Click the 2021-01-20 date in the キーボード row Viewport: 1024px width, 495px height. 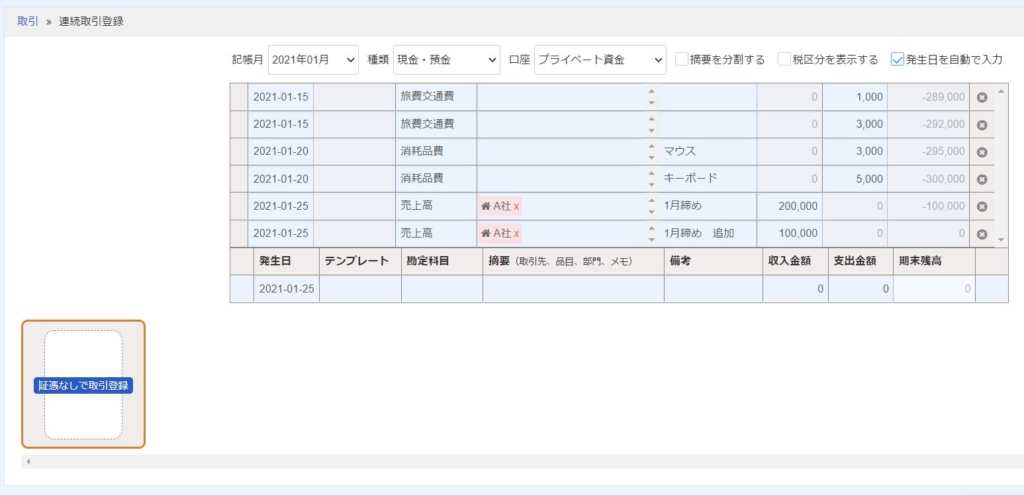pos(280,178)
